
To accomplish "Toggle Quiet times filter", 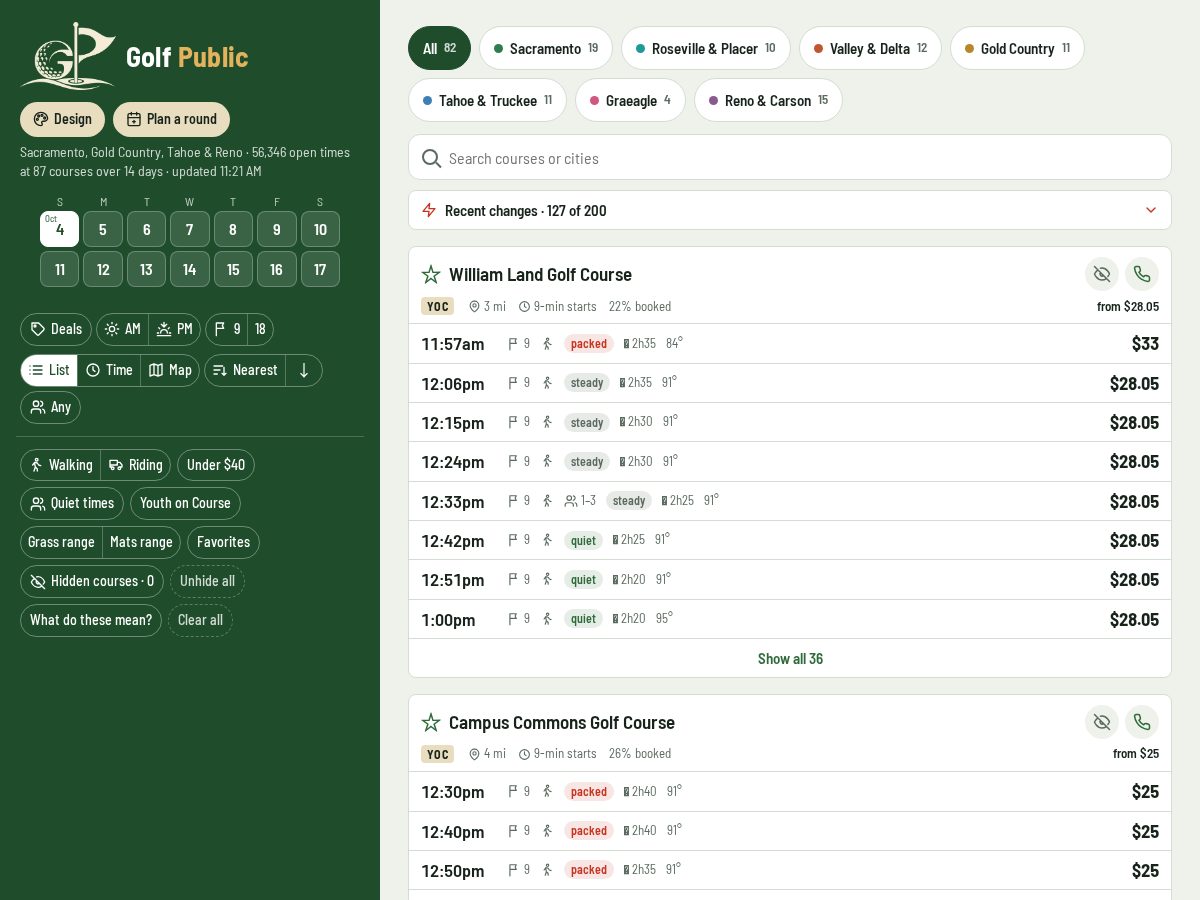I will point(72,503).
